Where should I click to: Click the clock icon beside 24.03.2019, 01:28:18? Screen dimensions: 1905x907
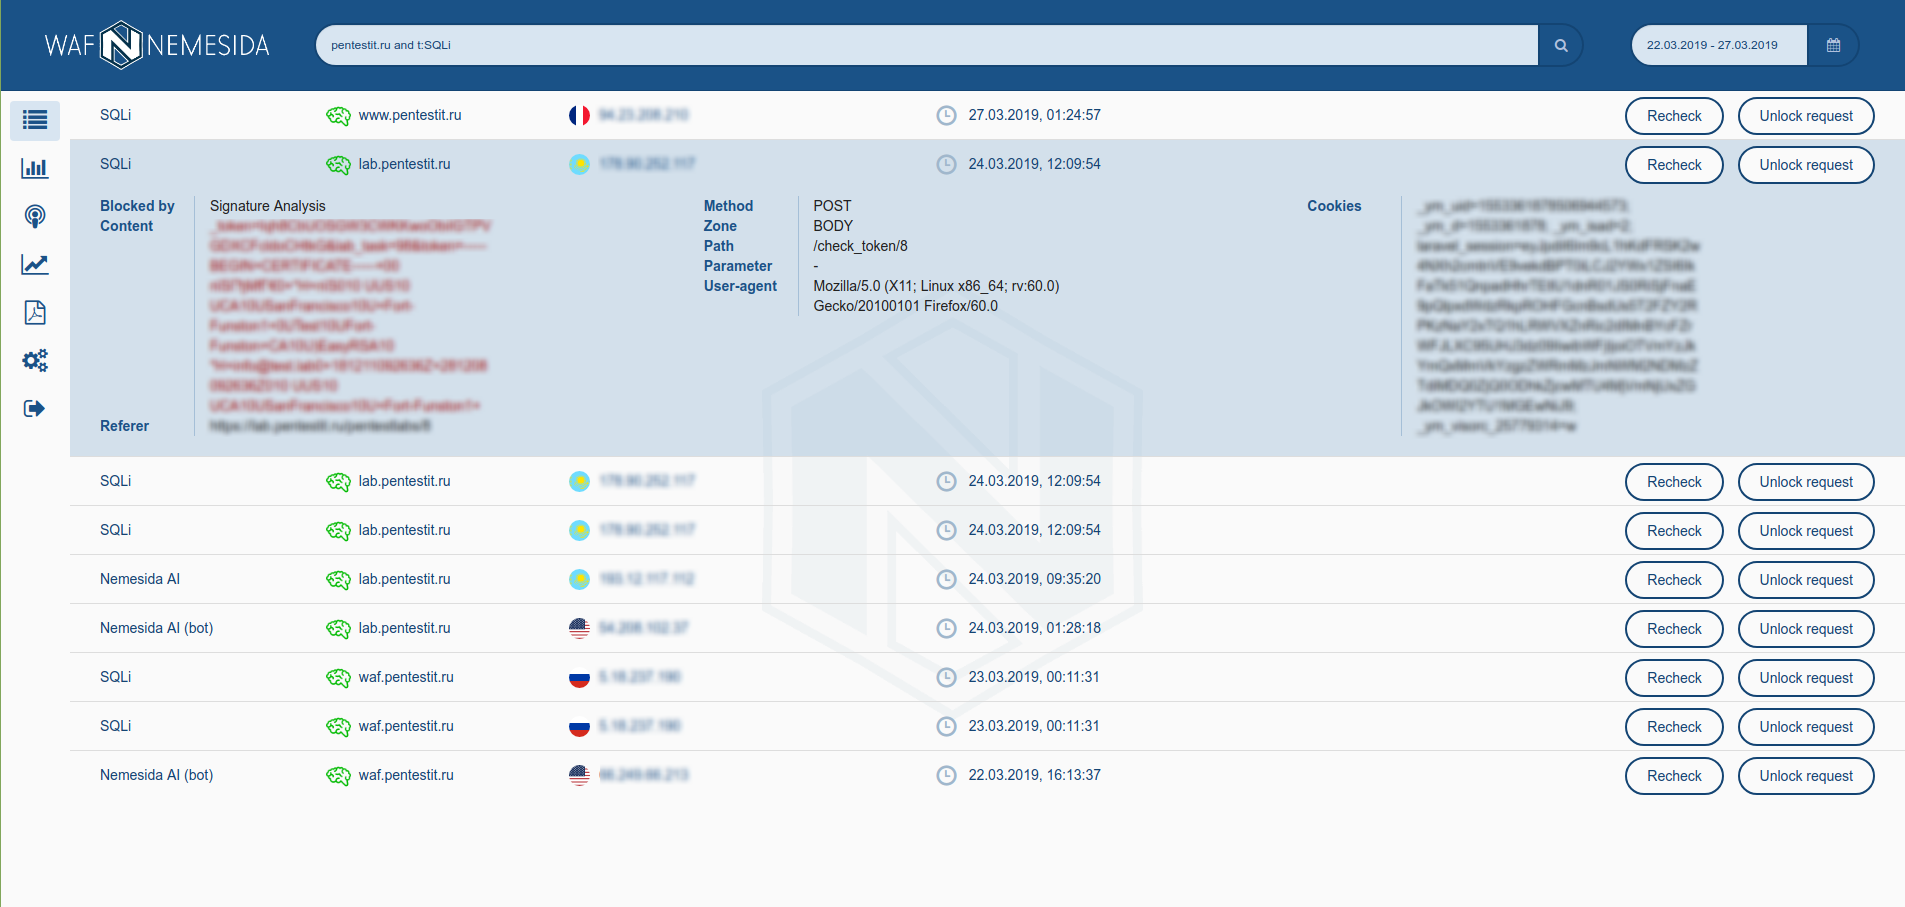pyautogui.click(x=946, y=628)
